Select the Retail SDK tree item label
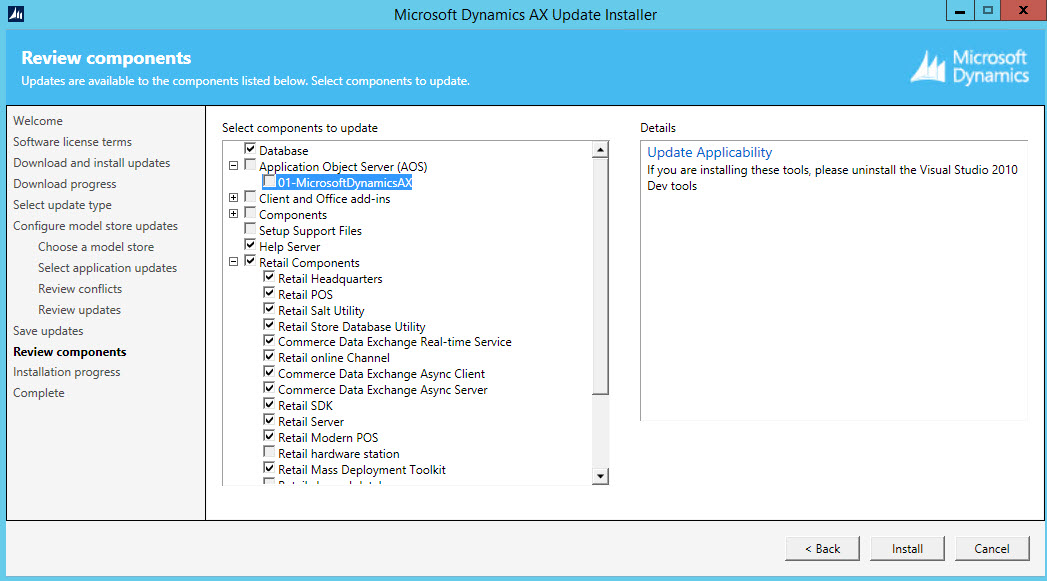The width and height of the screenshot is (1047, 581). pos(305,406)
